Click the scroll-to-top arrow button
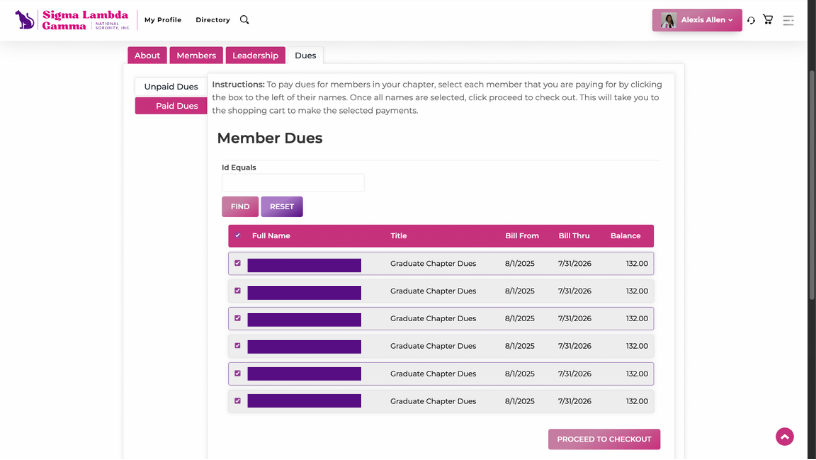The height and width of the screenshot is (460, 816). pos(785,436)
